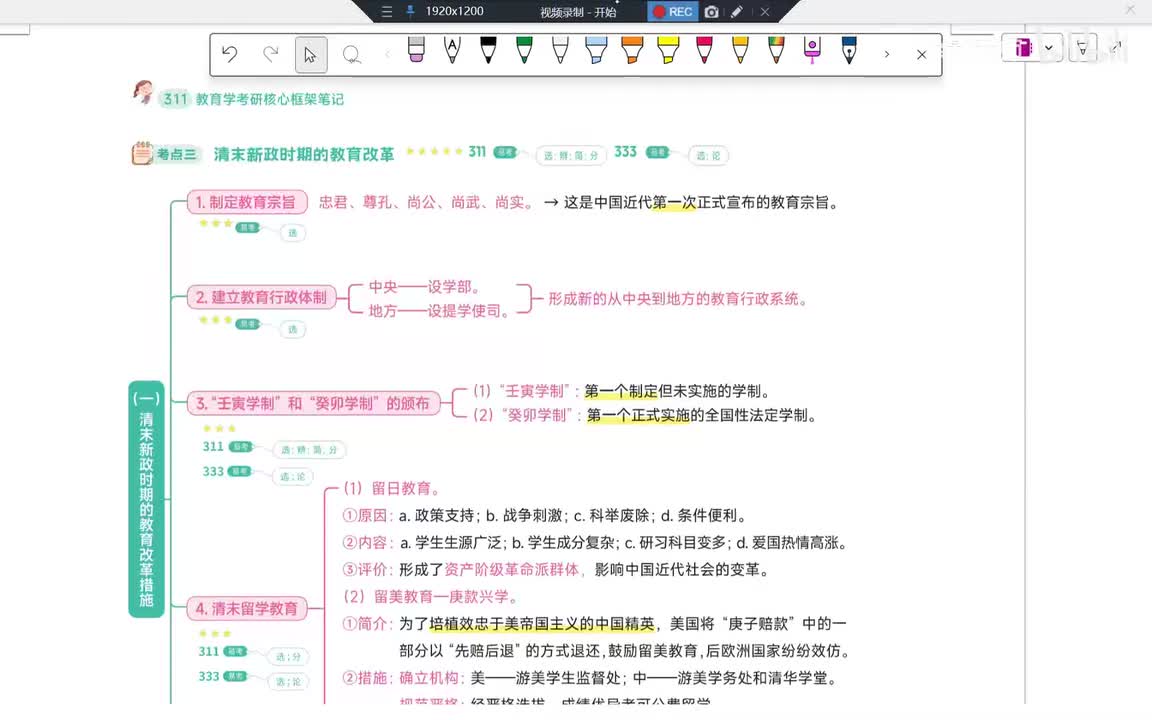This screenshot has width=1152, height=720.
Task: Choose the eraser tool
Action: (x=416, y=50)
